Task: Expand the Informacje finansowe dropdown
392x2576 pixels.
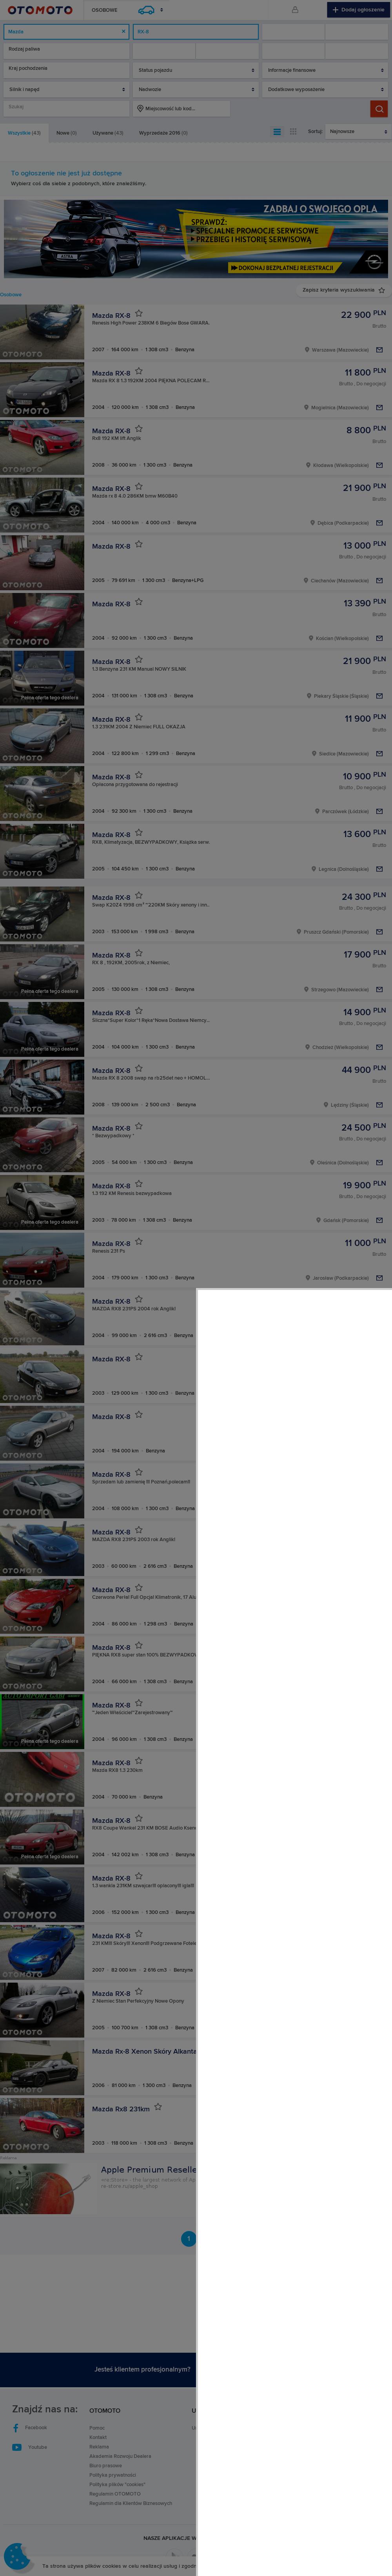Action: pyautogui.click(x=324, y=70)
